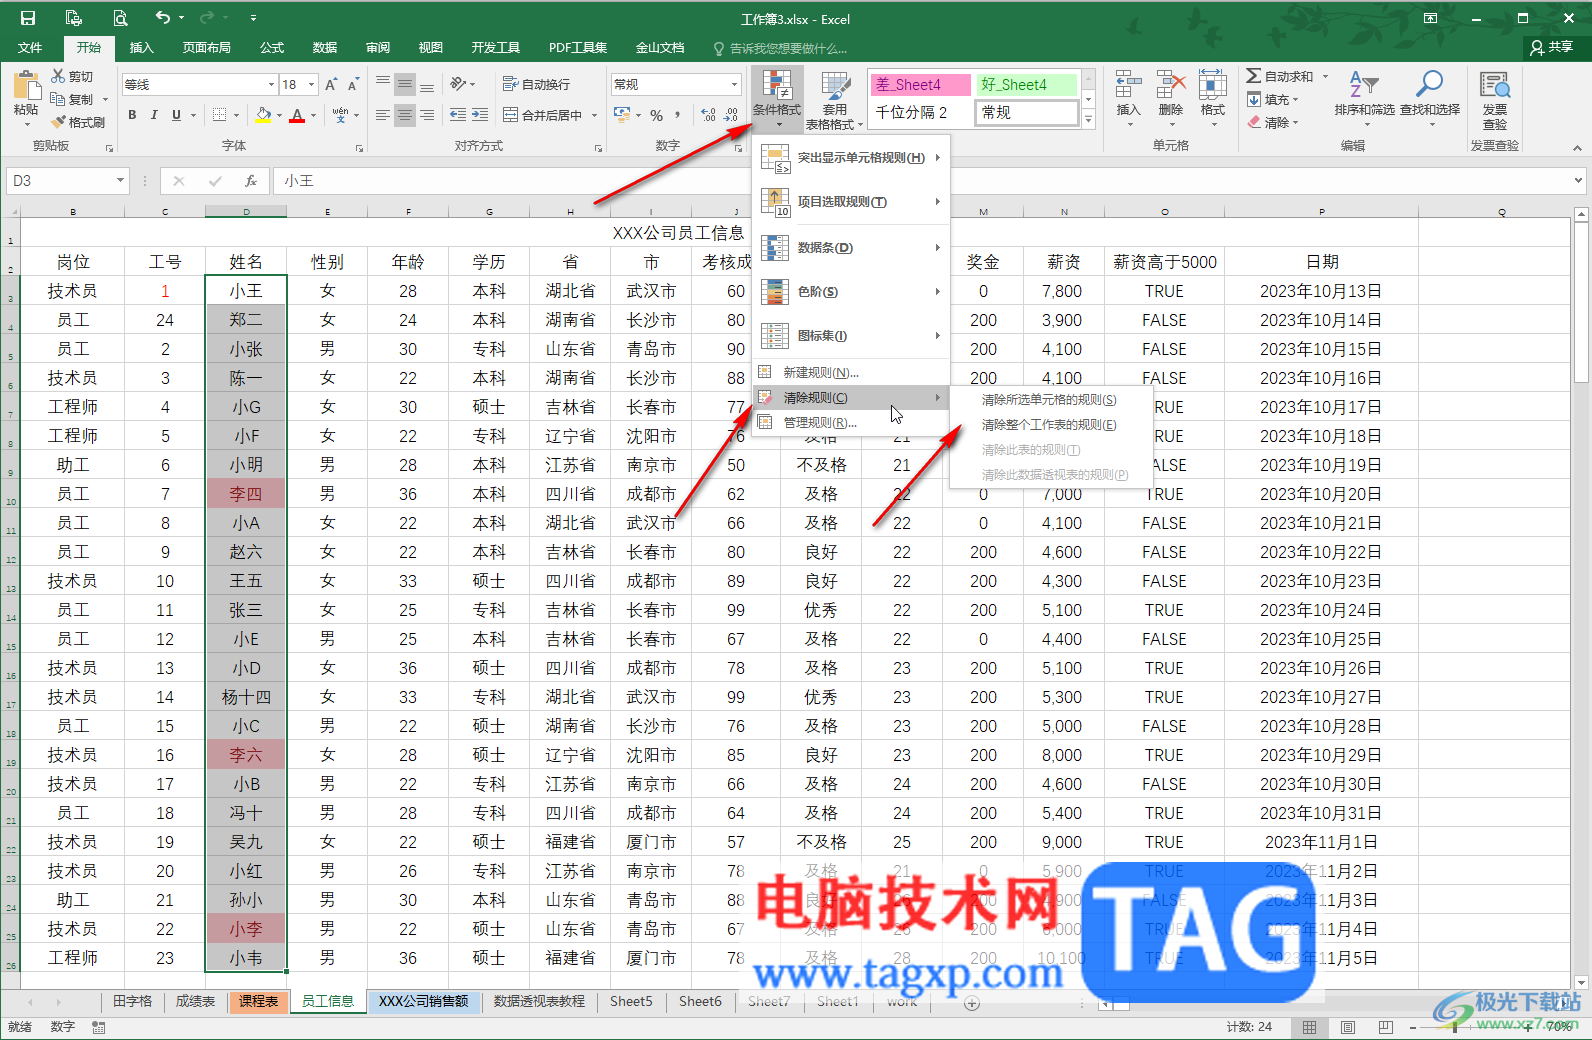
Task: Click the 文件 file button
Action: tap(30, 48)
